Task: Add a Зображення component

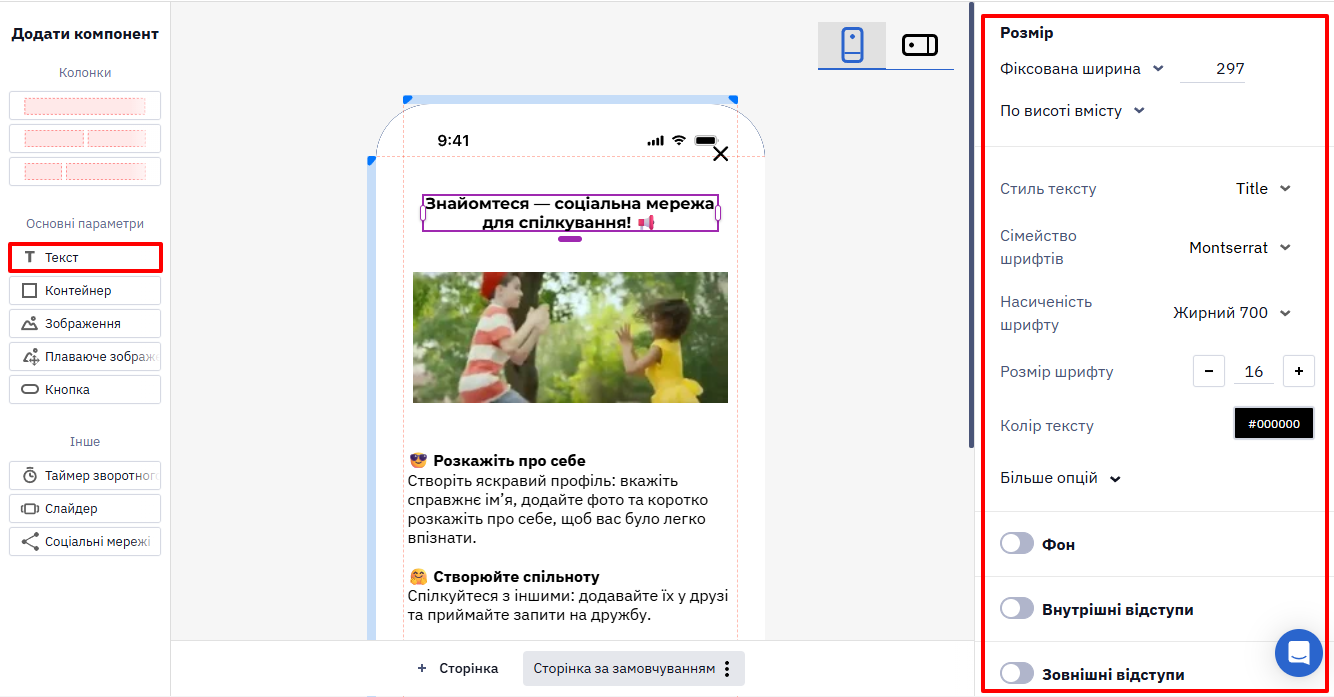Action: coord(85,323)
